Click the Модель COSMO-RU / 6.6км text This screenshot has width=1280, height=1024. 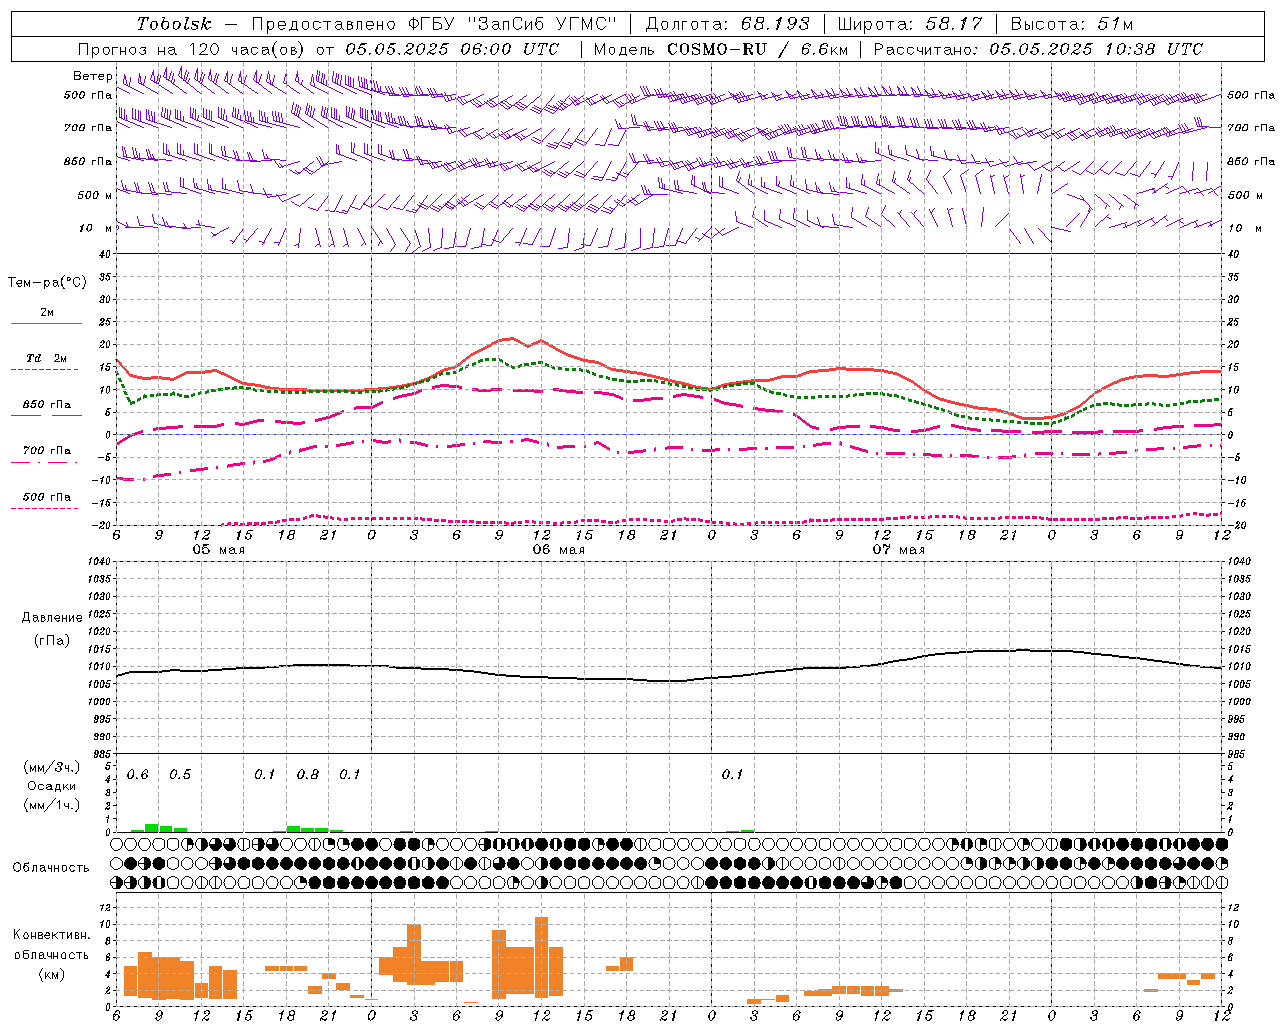tap(721, 49)
